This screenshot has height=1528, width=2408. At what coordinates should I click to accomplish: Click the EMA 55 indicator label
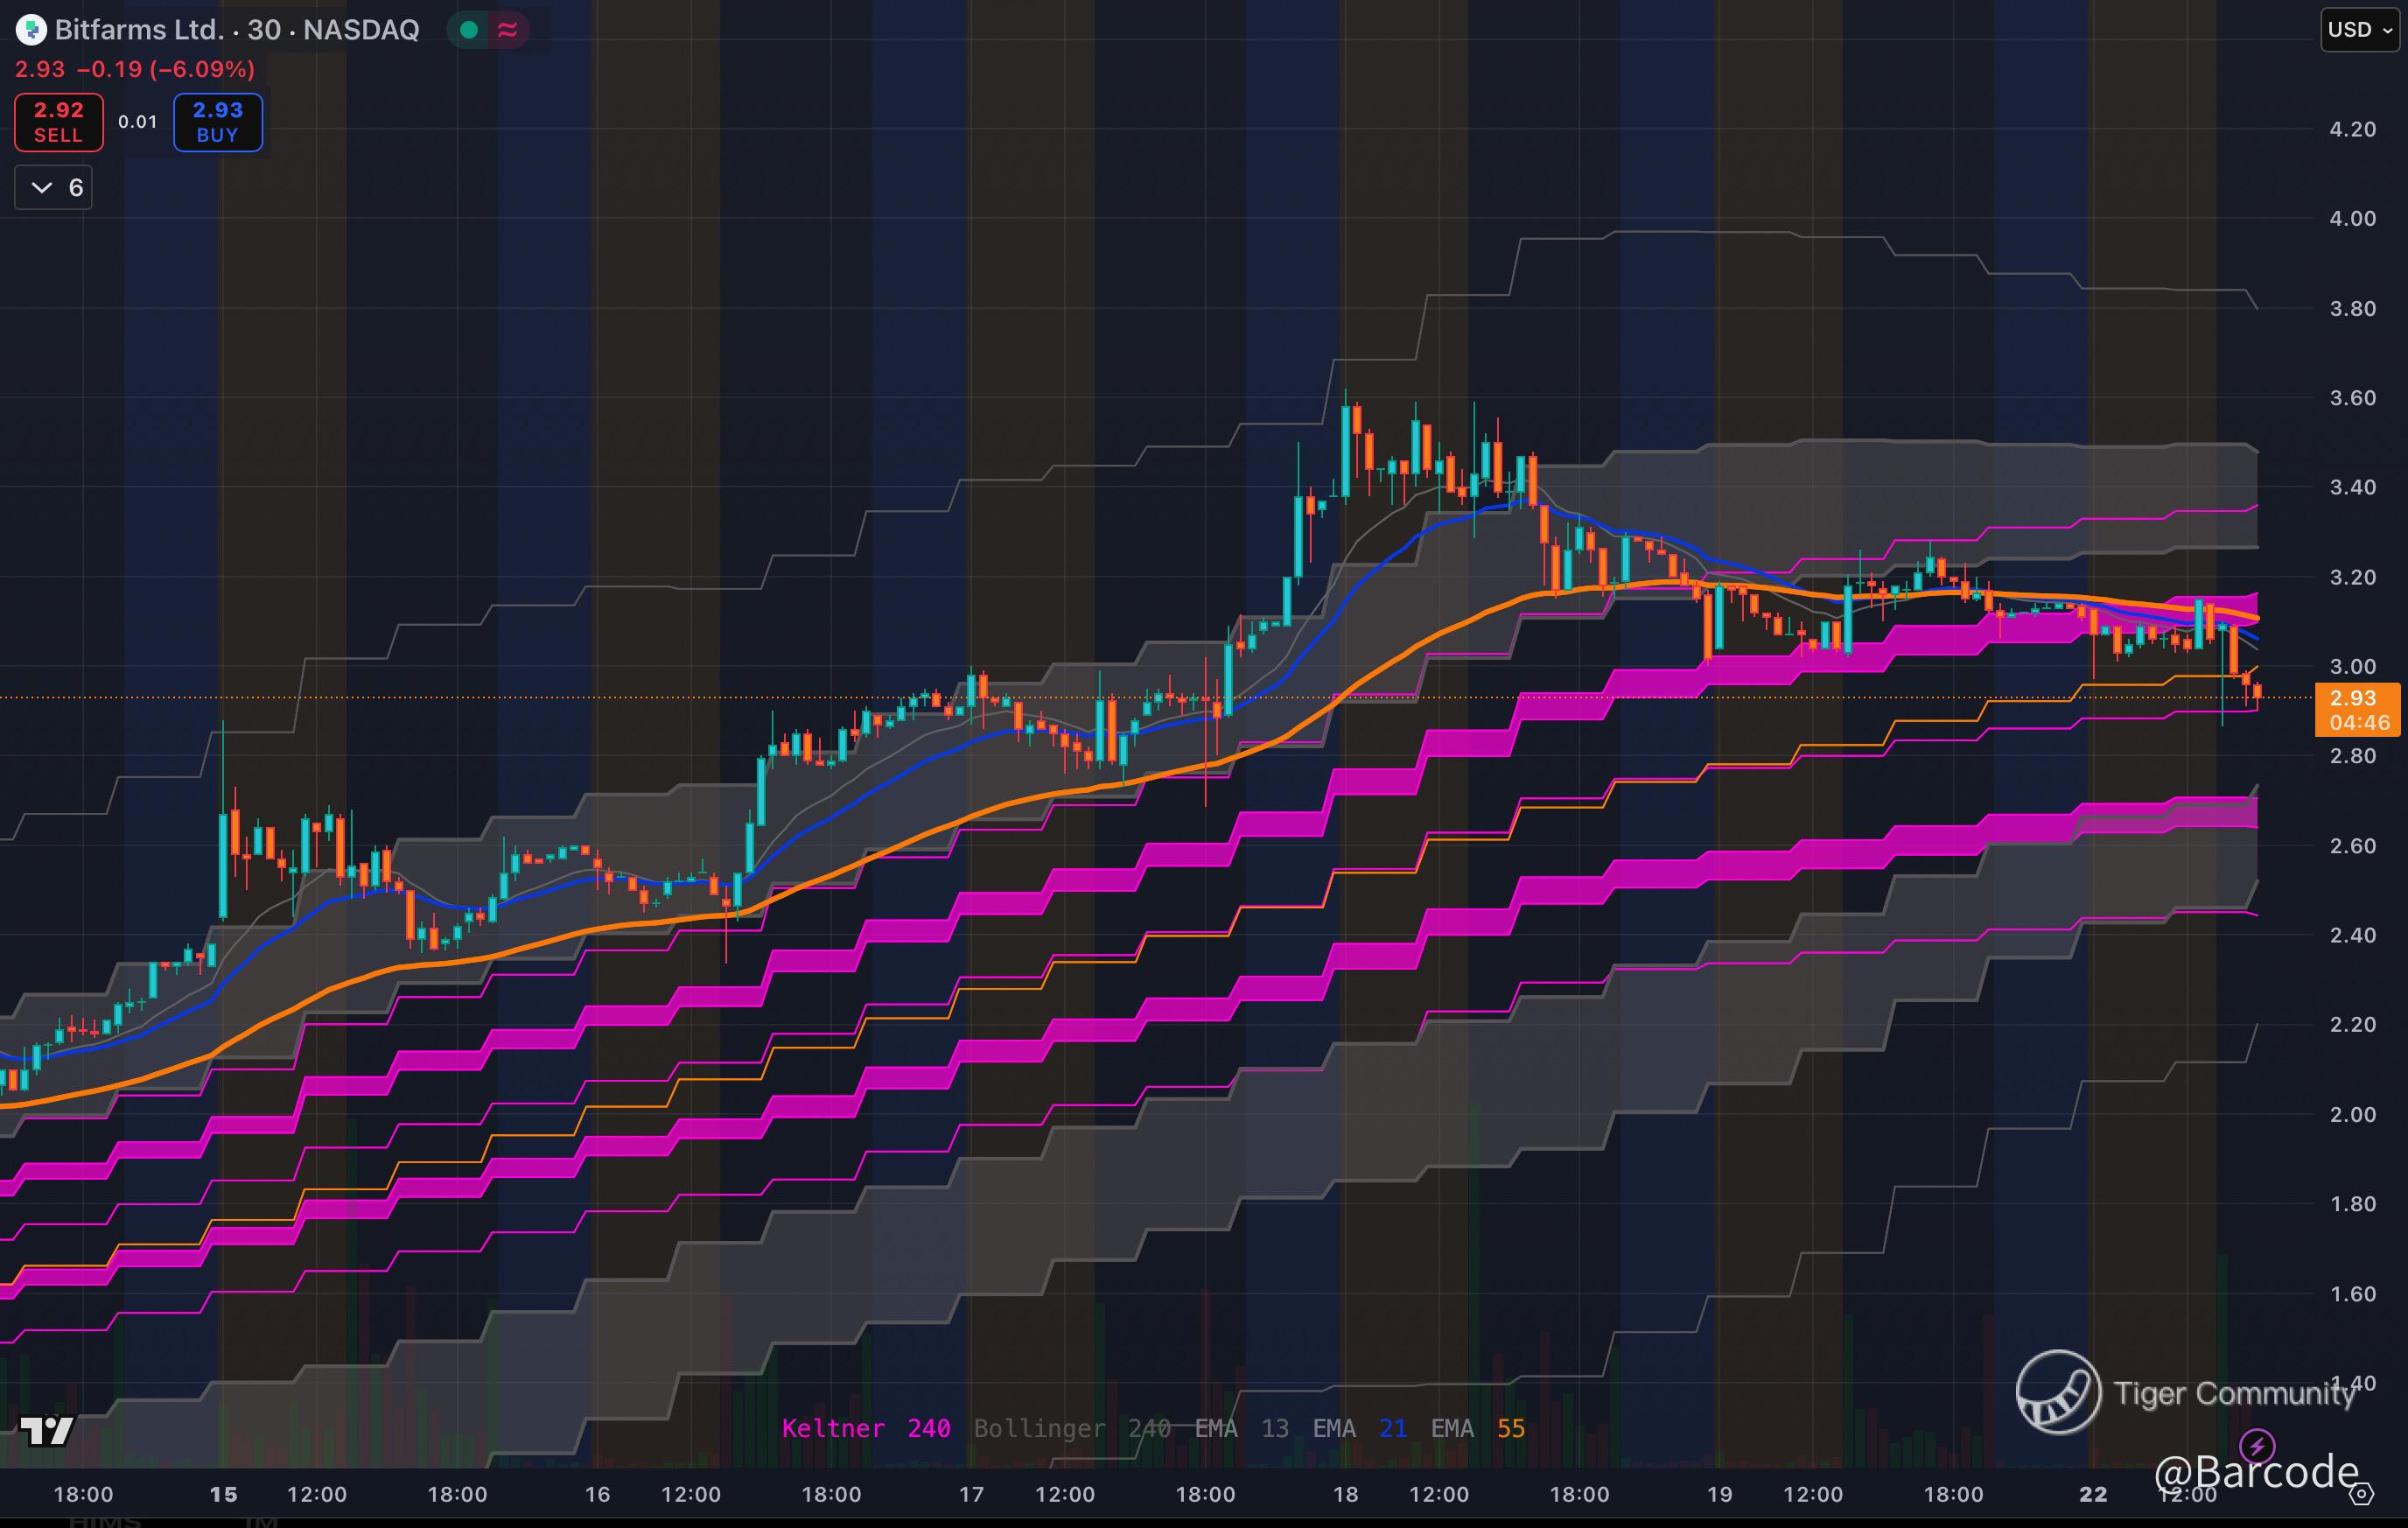pyautogui.click(x=1477, y=1428)
